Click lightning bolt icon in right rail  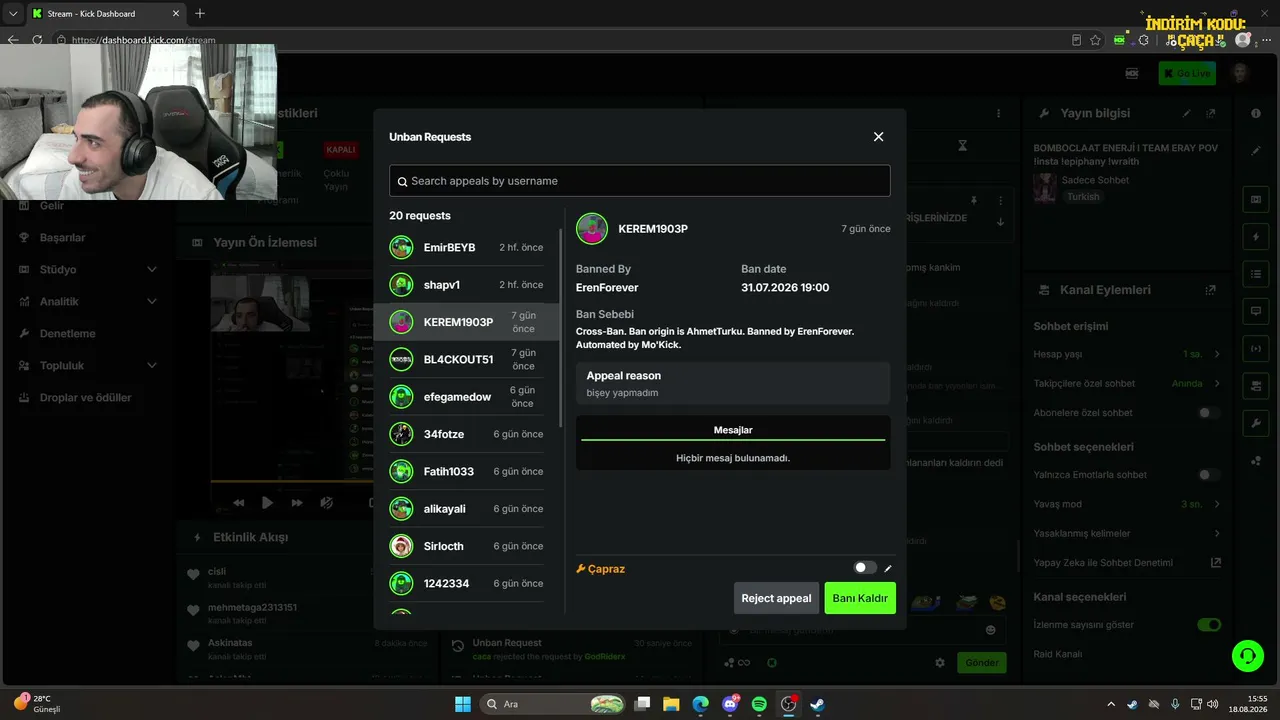(x=1256, y=237)
